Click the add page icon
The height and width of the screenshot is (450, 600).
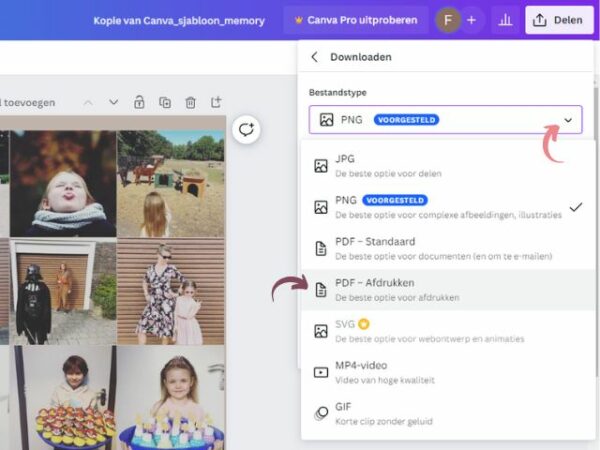tap(215, 102)
